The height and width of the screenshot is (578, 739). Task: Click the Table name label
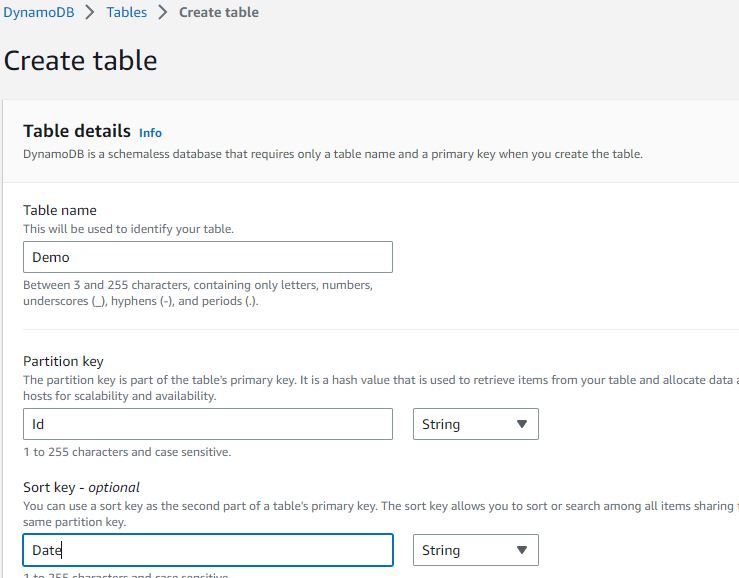[60, 210]
